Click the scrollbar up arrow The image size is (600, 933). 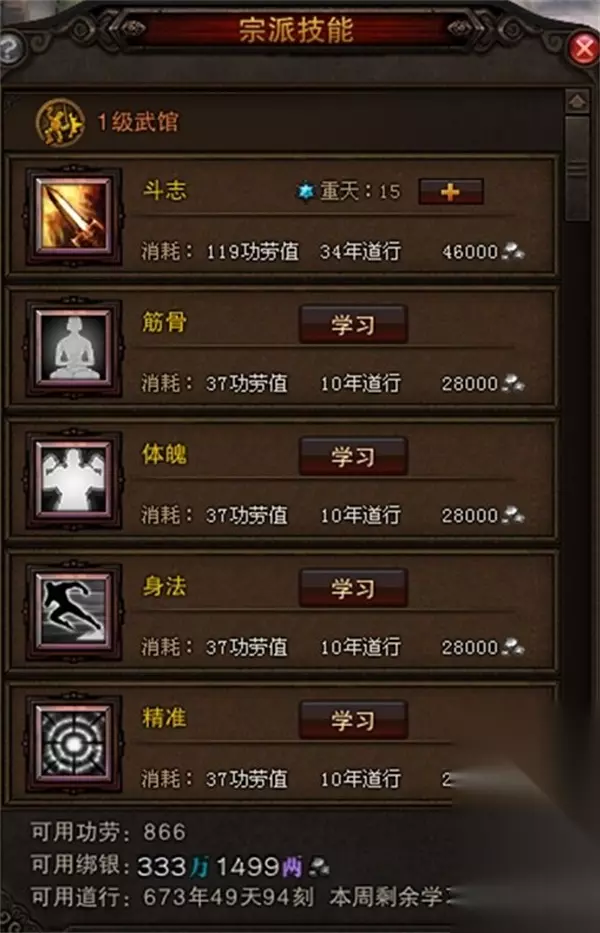pyautogui.click(x=577, y=102)
